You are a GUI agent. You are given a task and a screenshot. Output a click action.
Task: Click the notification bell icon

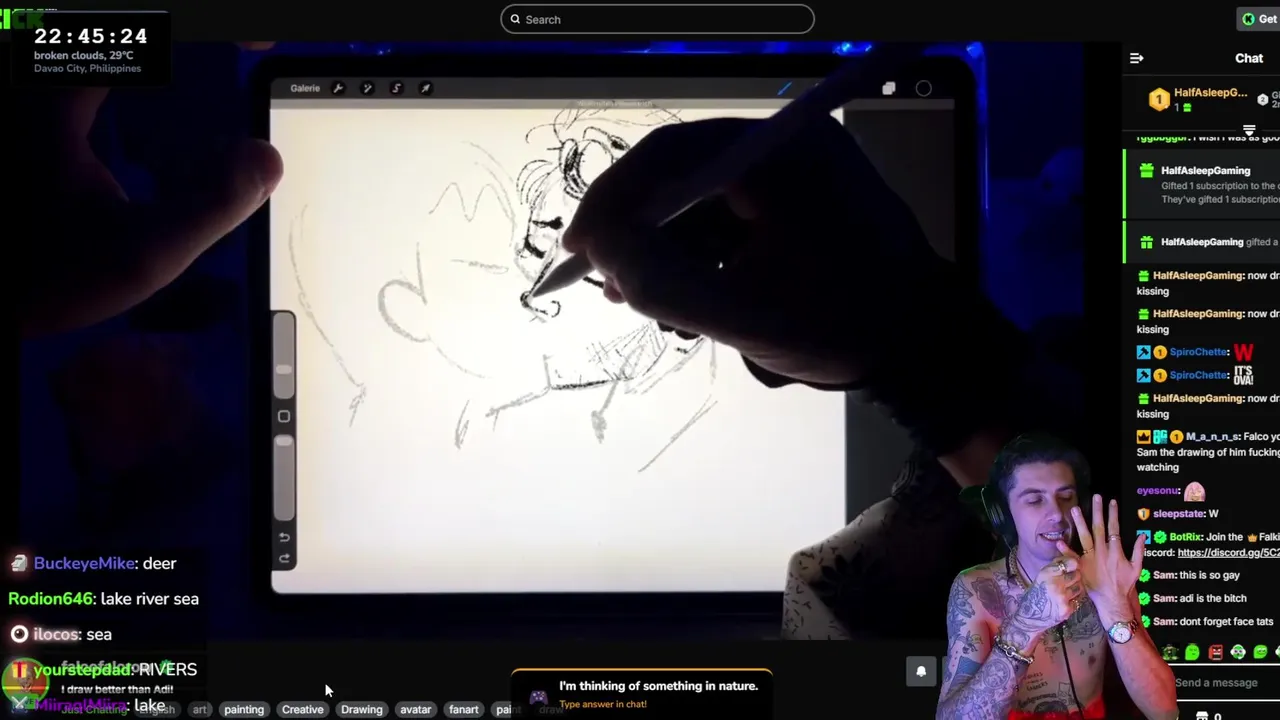pyautogui.click(x=921, y=671)
